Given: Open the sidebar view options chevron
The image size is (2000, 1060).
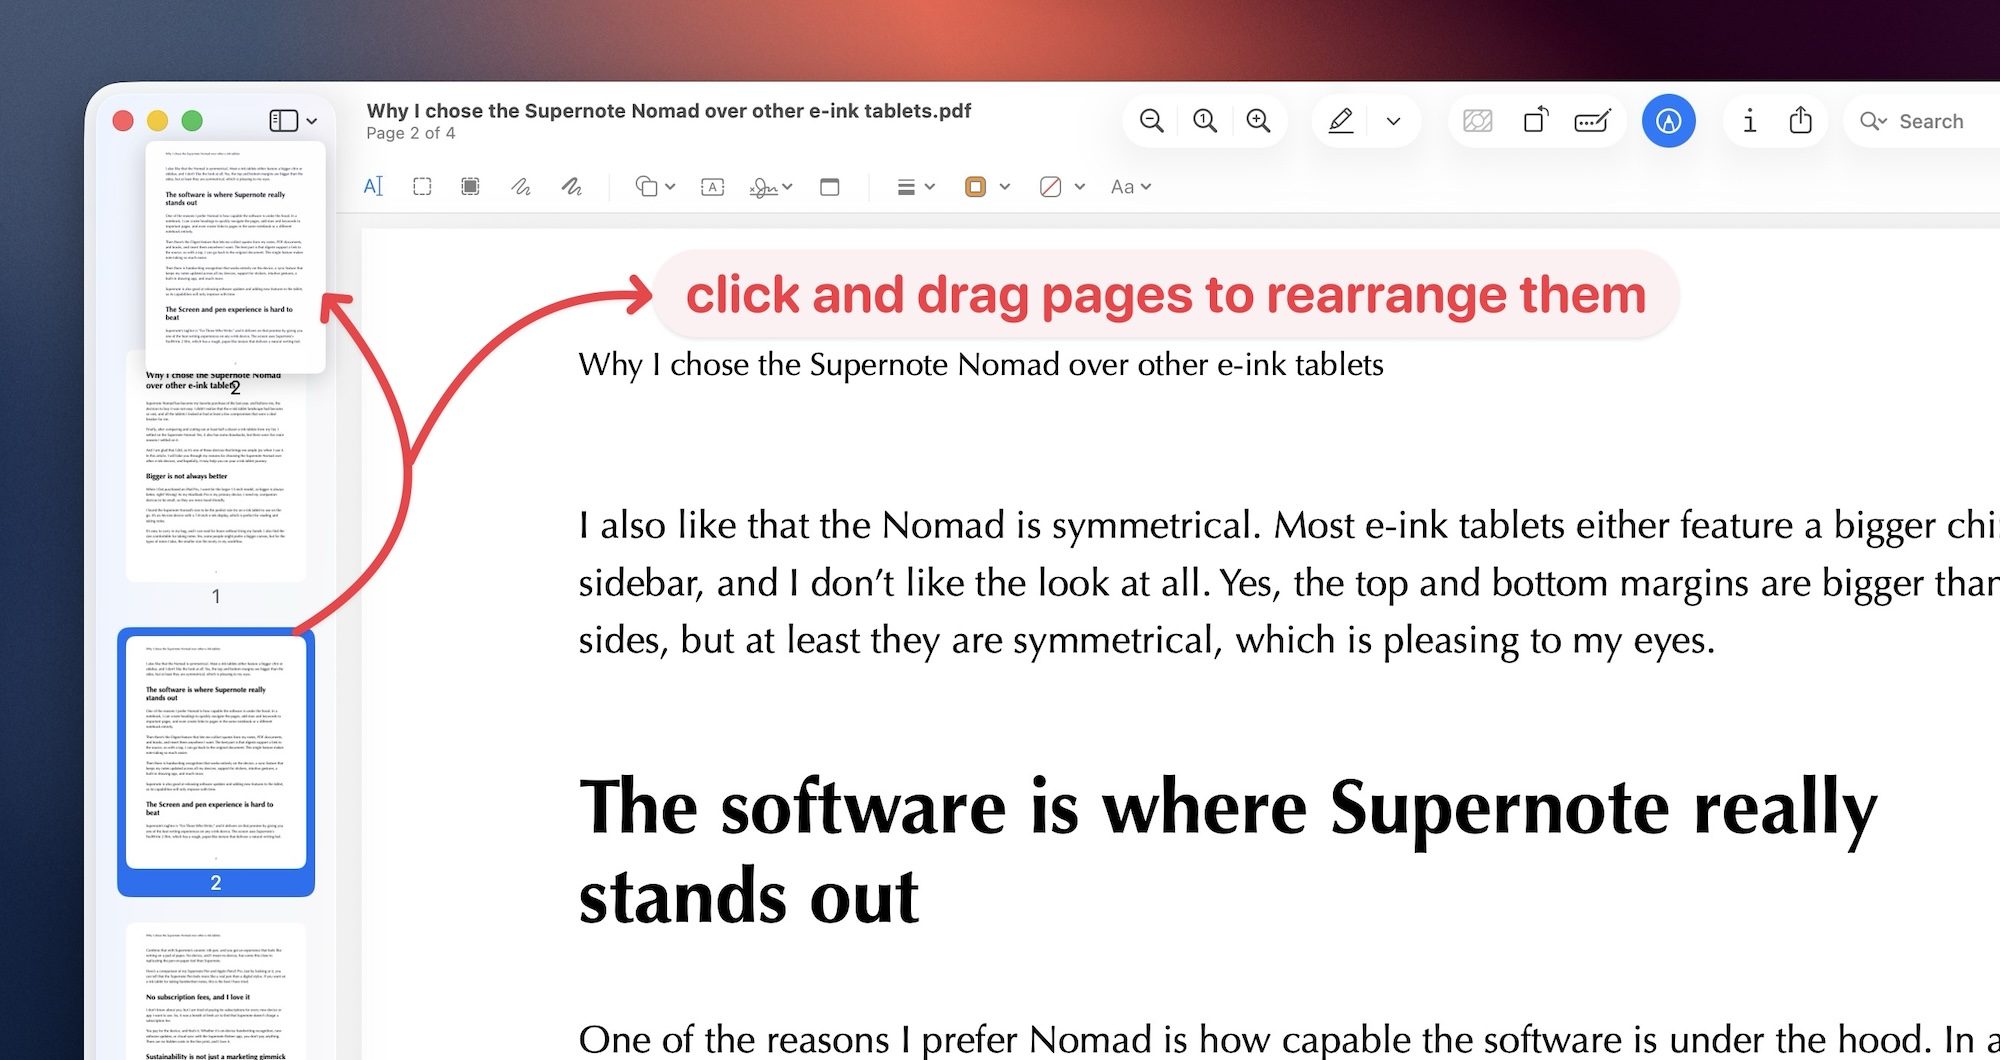Looking at the screenshot, I should [312, 121].
